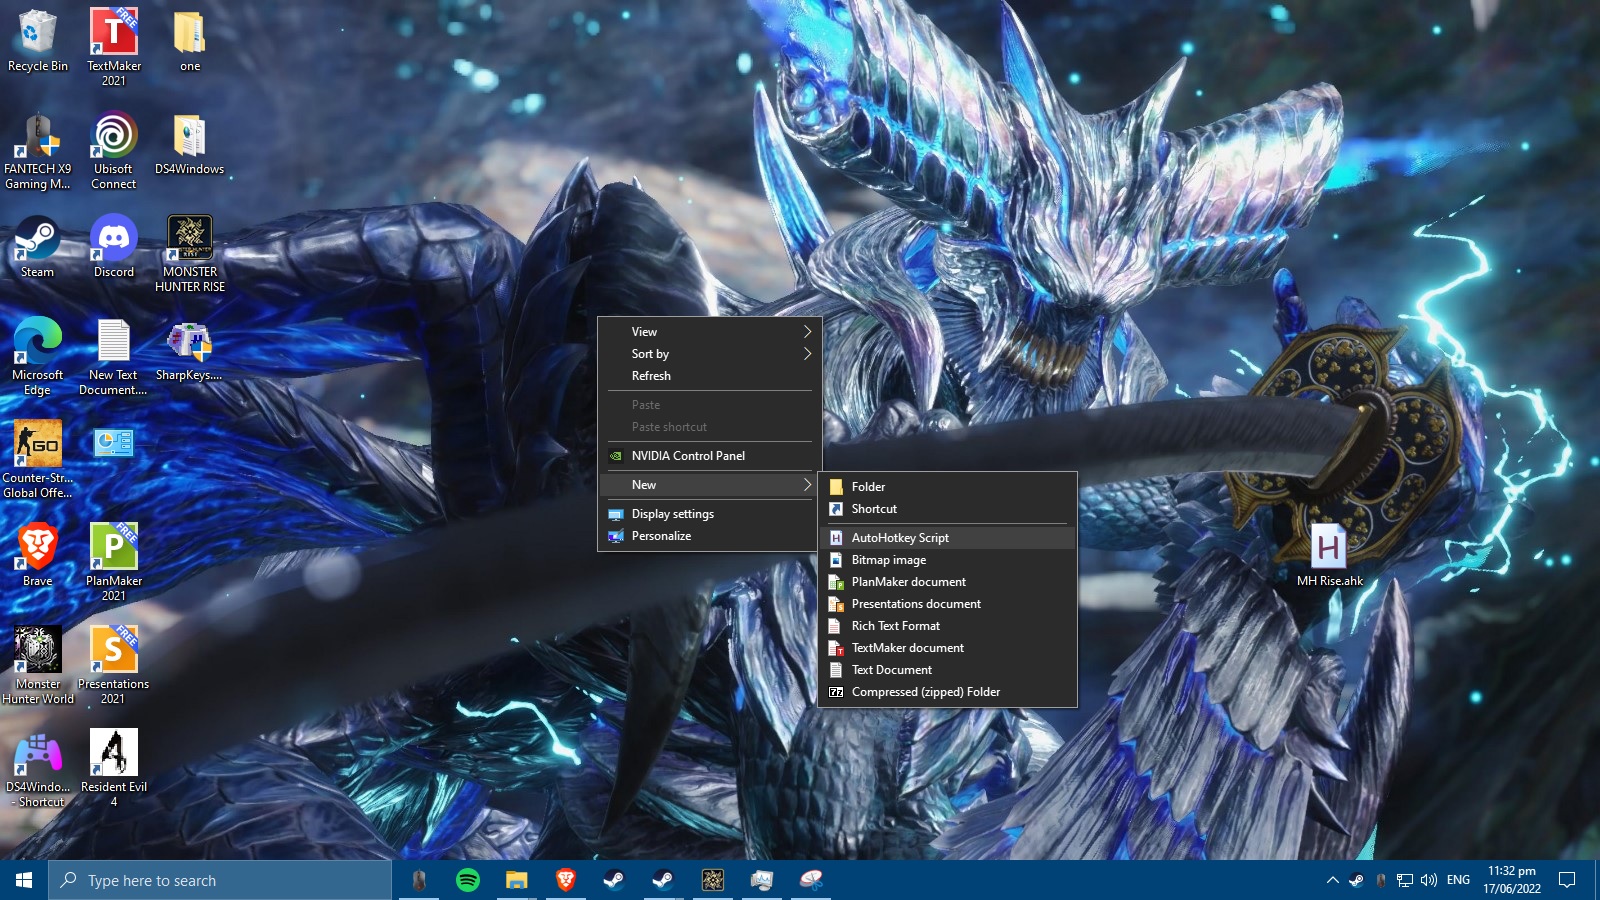Open the network status tray icon

tap(1405, 880)
